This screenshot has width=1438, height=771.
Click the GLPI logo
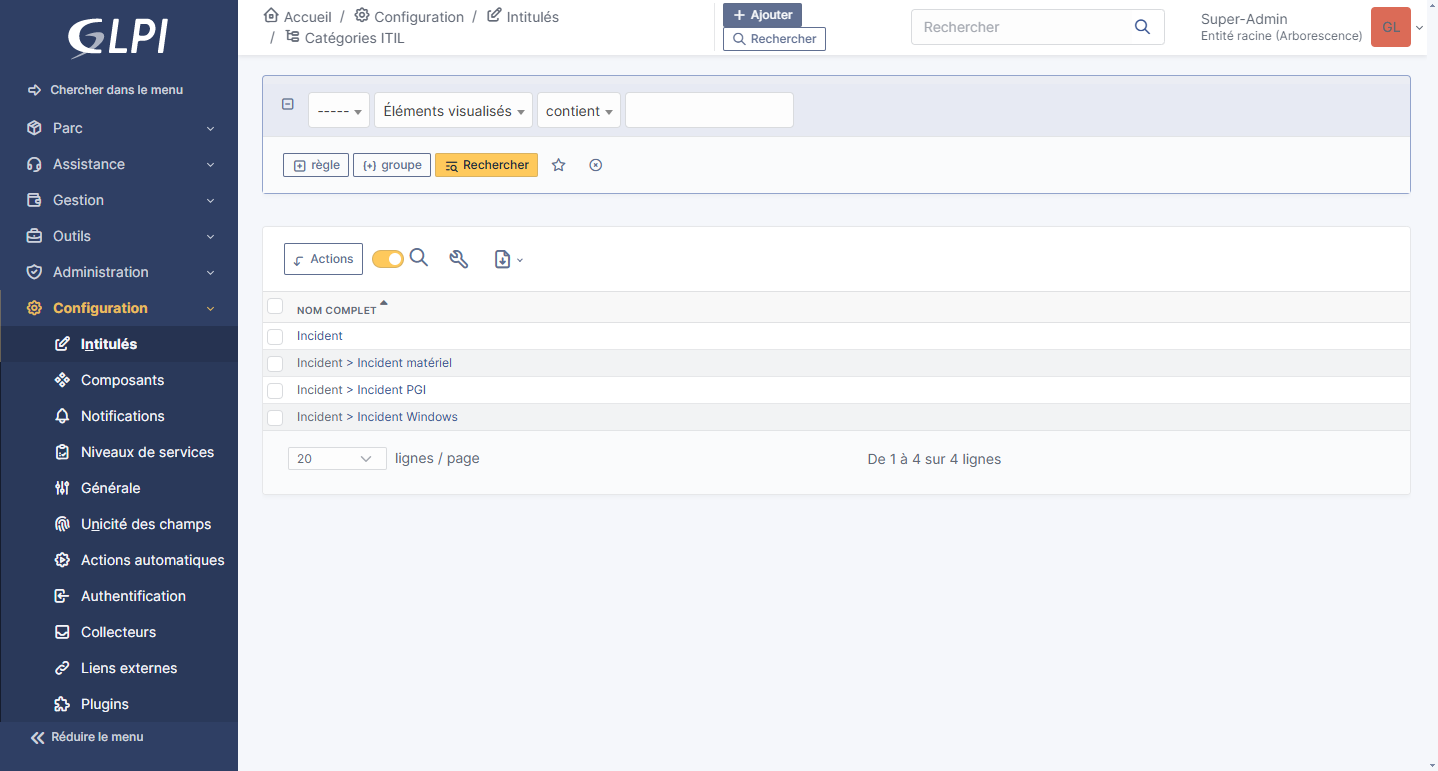[118, 37]
